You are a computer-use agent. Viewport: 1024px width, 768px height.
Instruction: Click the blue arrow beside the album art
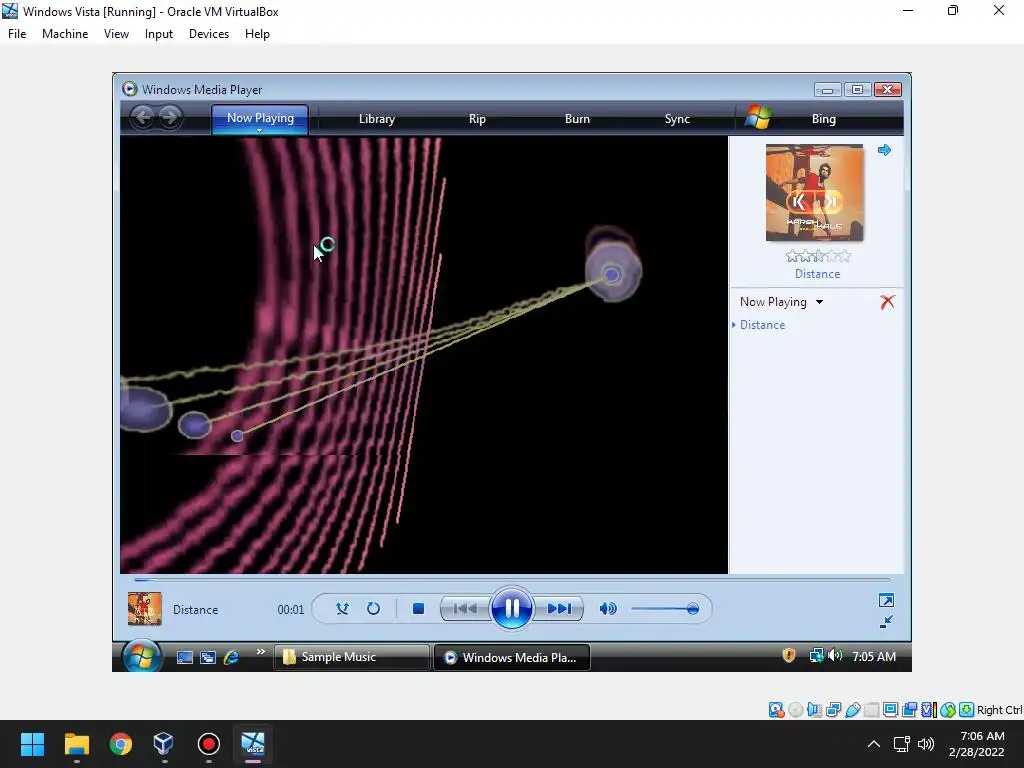[x=884, y=150]
